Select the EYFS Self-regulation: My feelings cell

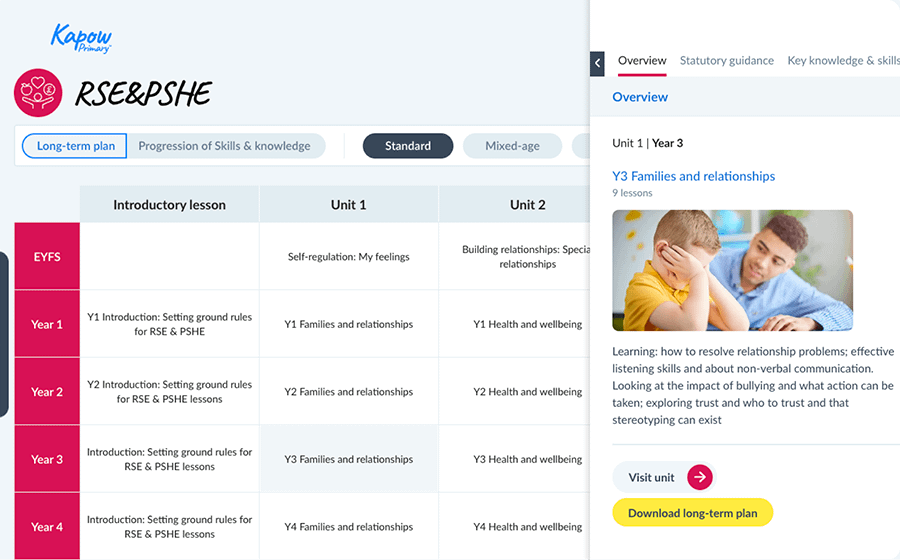tap(348, 257)
